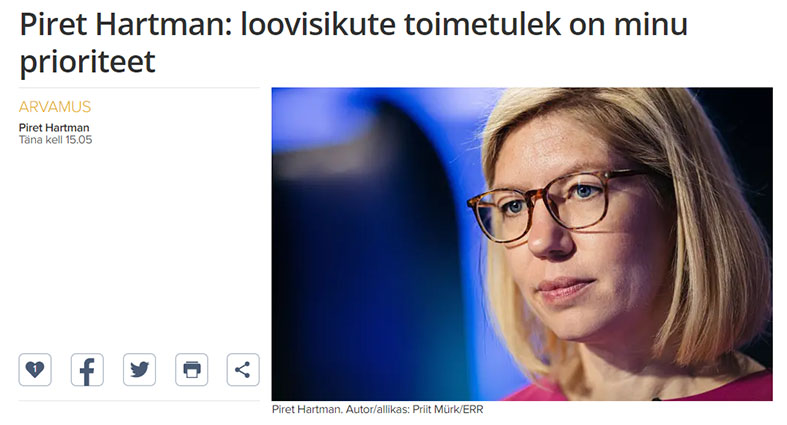
Task: Open the large photo of Piret Hartman
Action: [x=522, y=244]
